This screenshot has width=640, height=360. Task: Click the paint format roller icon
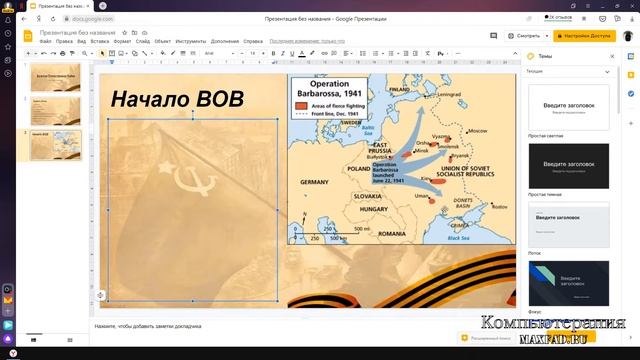coord(72,53)
